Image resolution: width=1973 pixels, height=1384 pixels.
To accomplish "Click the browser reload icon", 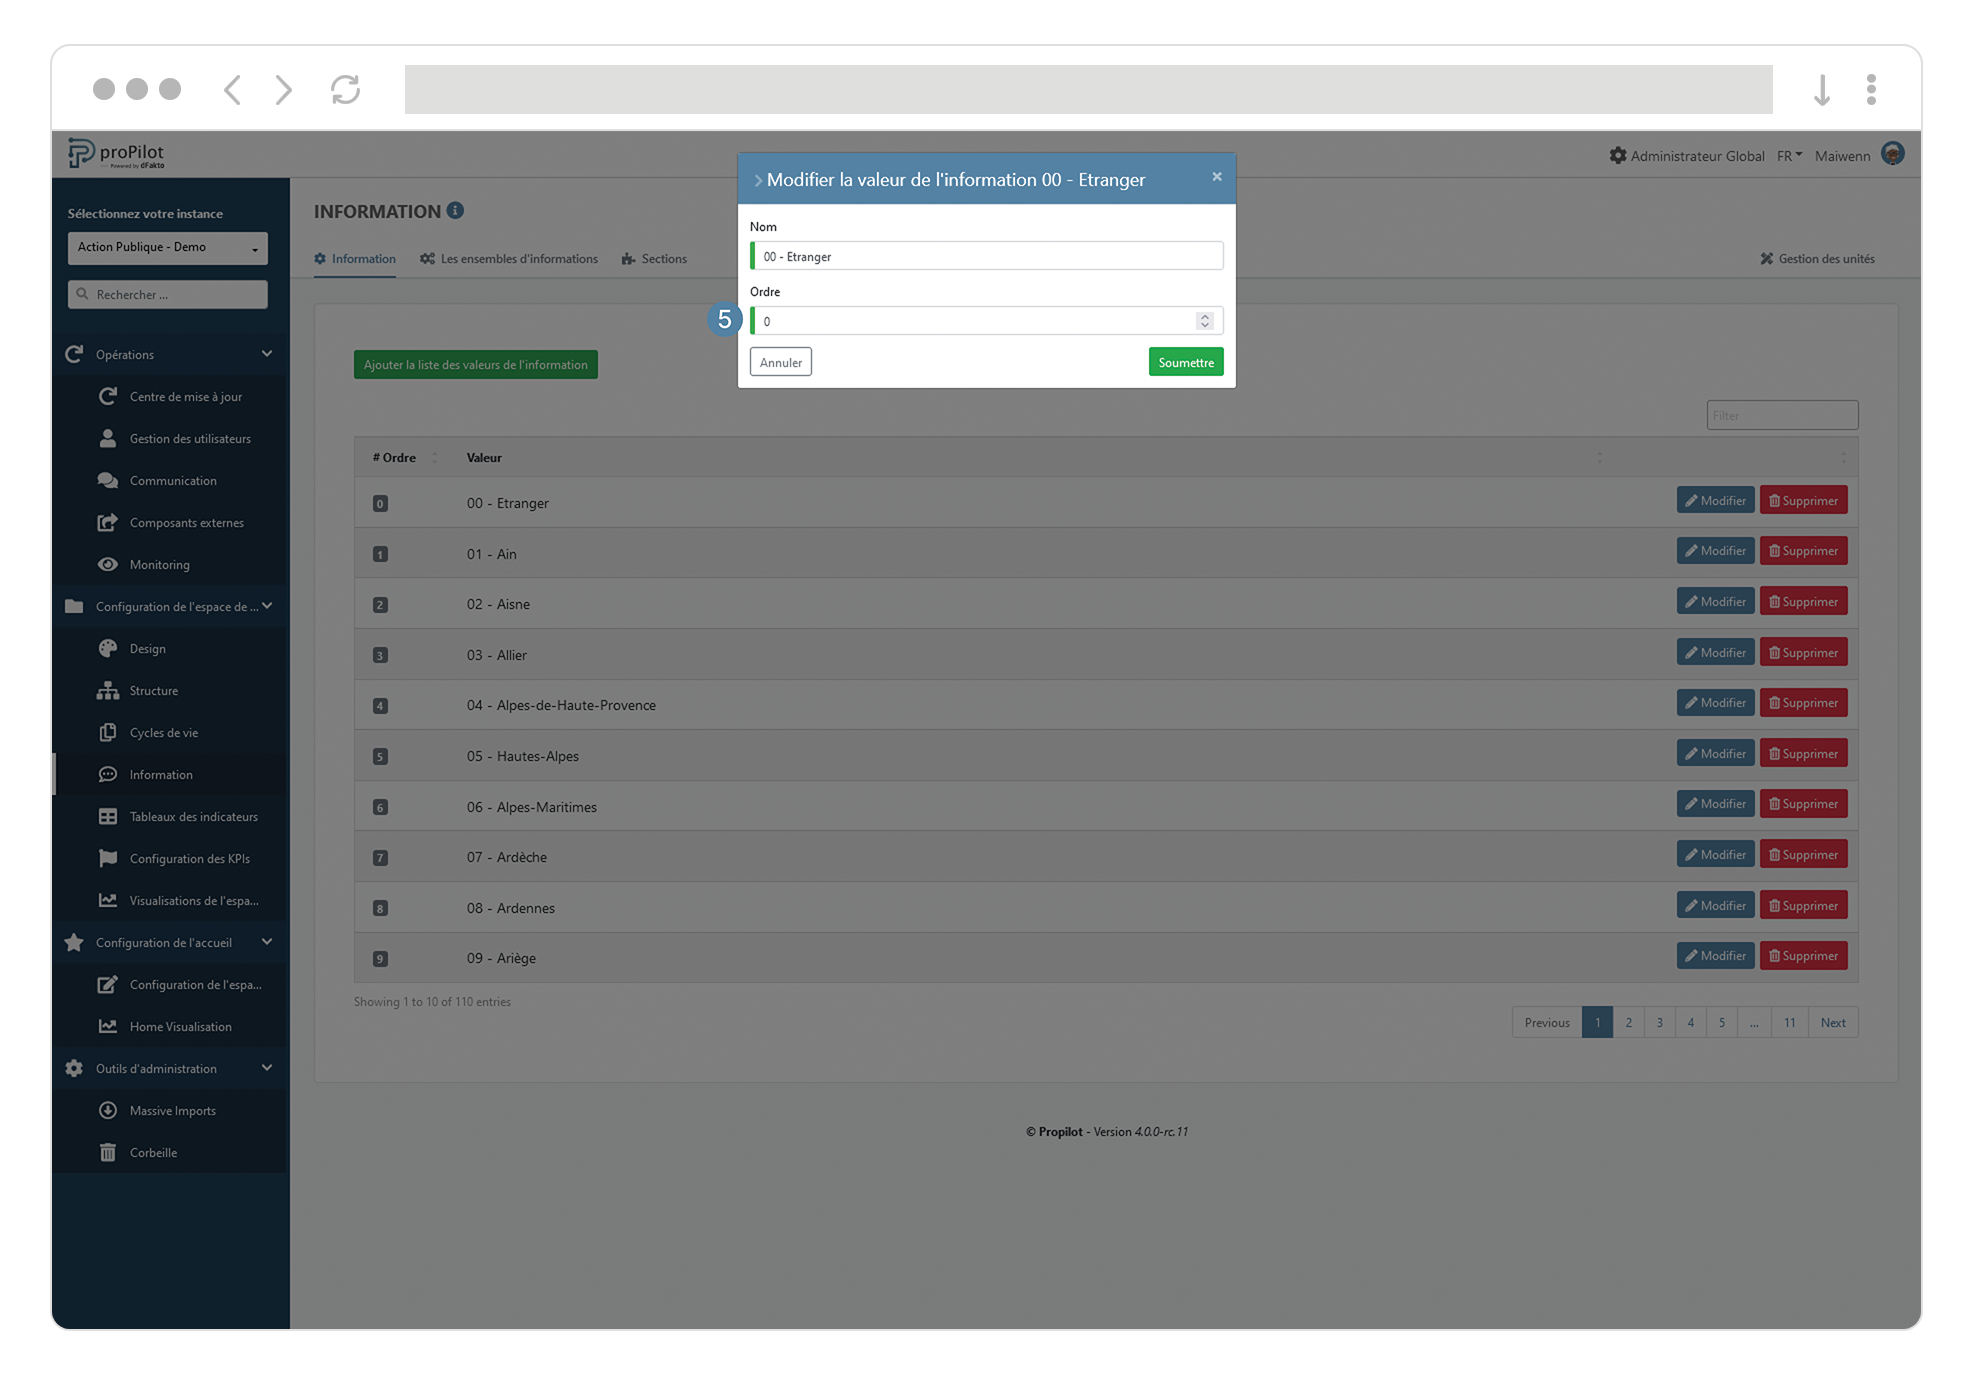I will click(345, 90).
